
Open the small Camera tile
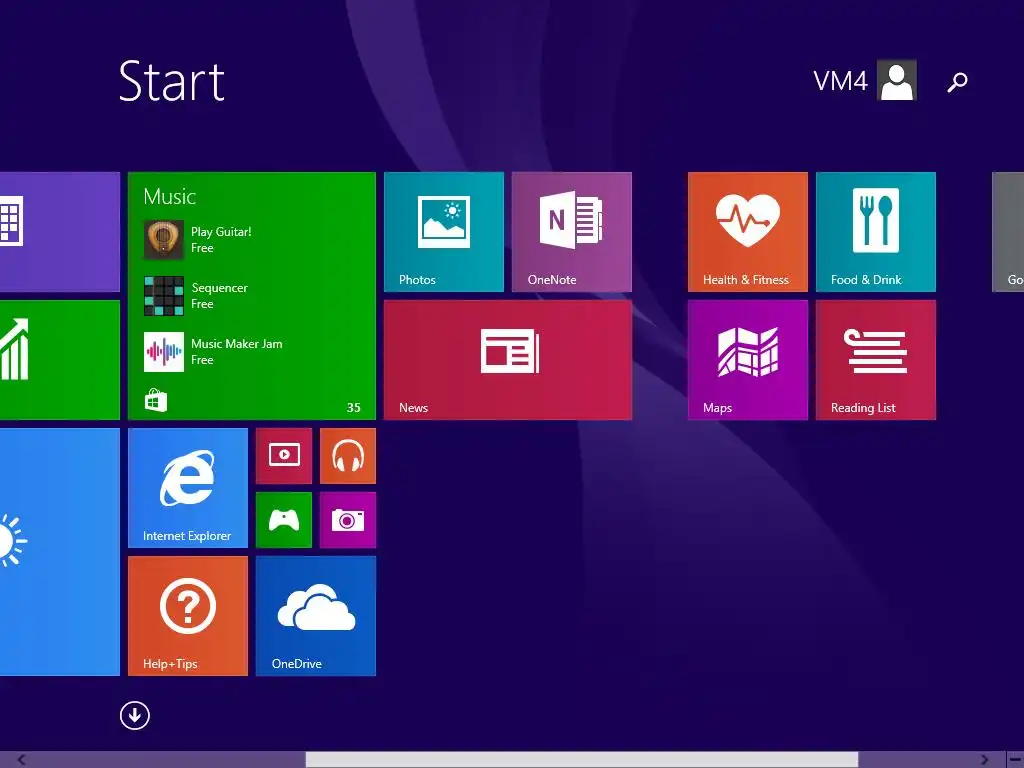[348, 520]
